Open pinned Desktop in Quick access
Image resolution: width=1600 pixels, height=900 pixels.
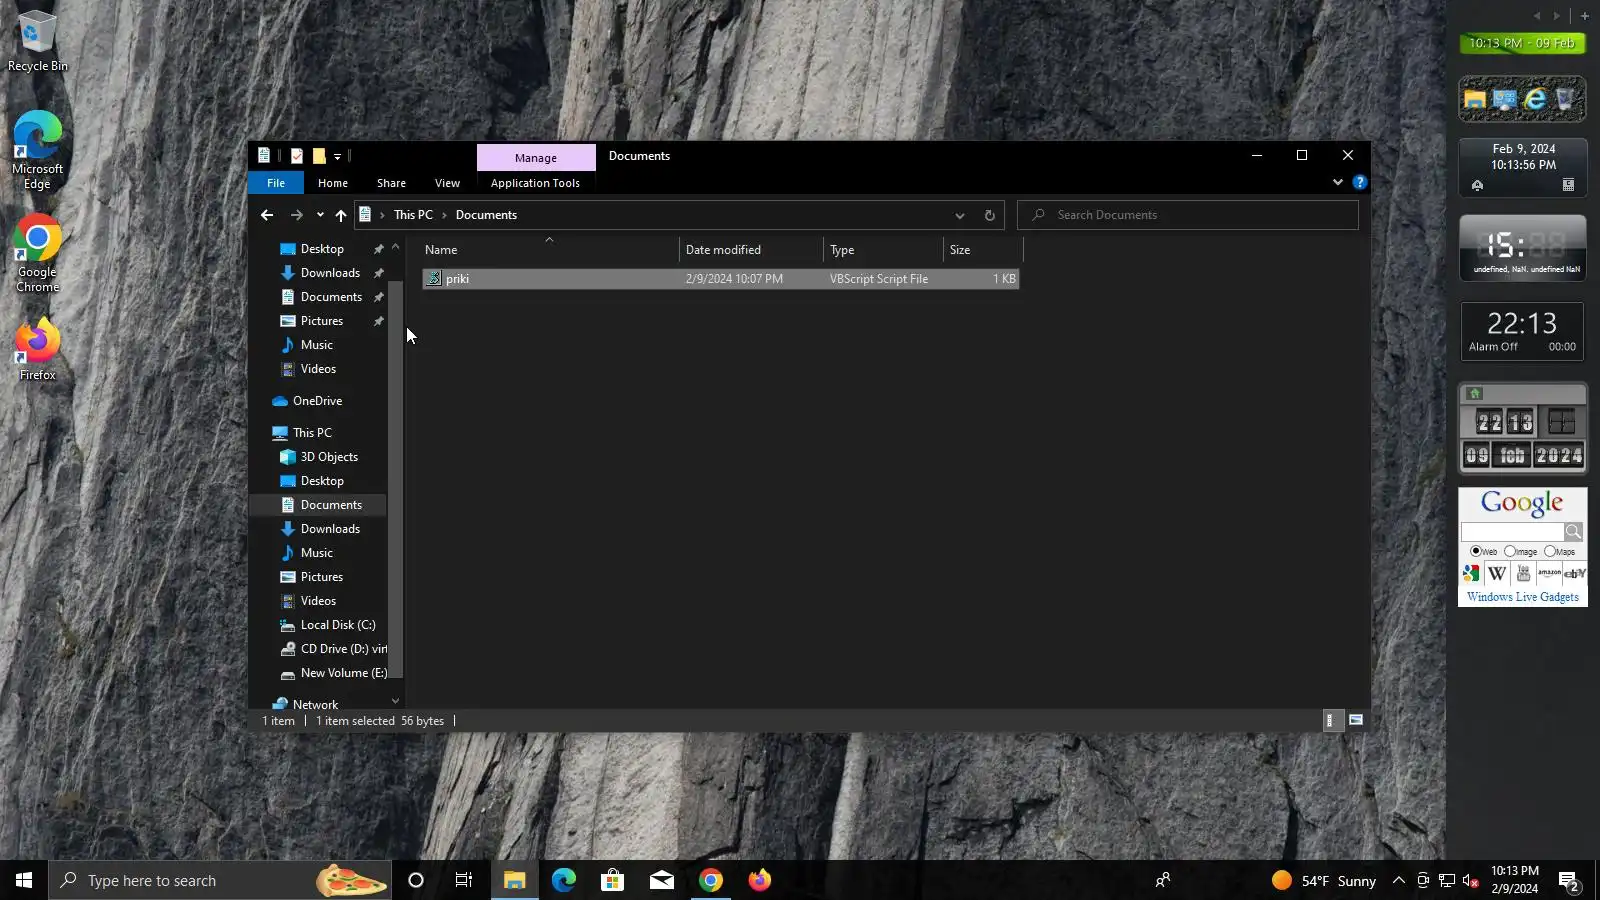point(322,249)
